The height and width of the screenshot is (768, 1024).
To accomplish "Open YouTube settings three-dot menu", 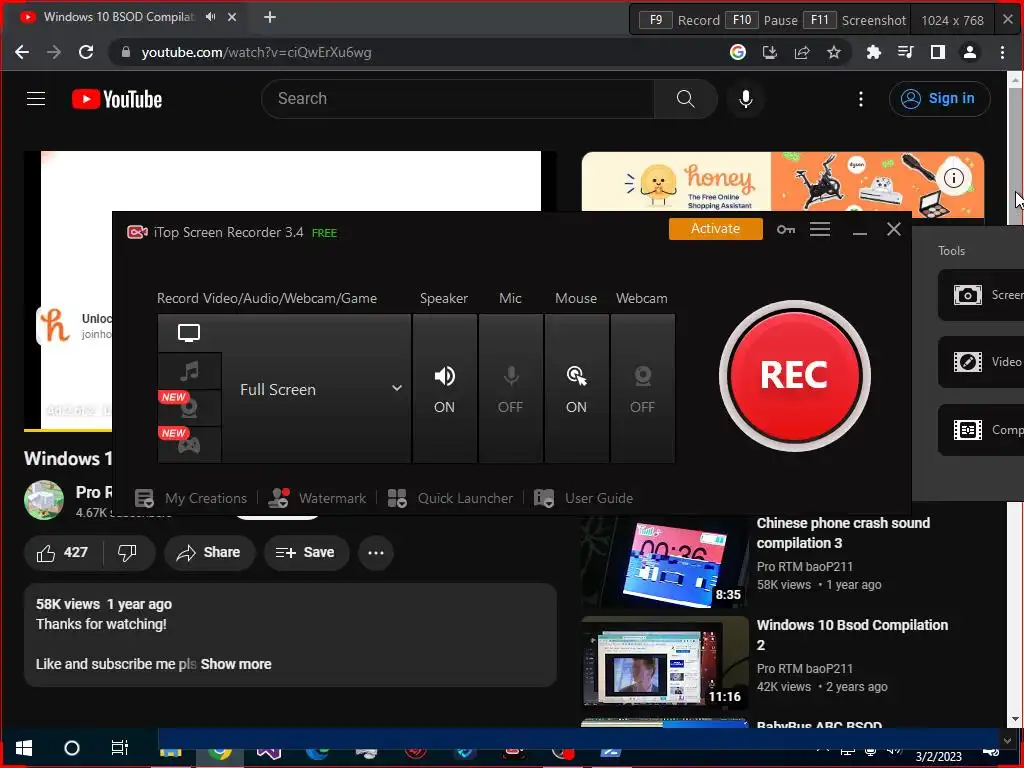I will click(x=861, y=99).
